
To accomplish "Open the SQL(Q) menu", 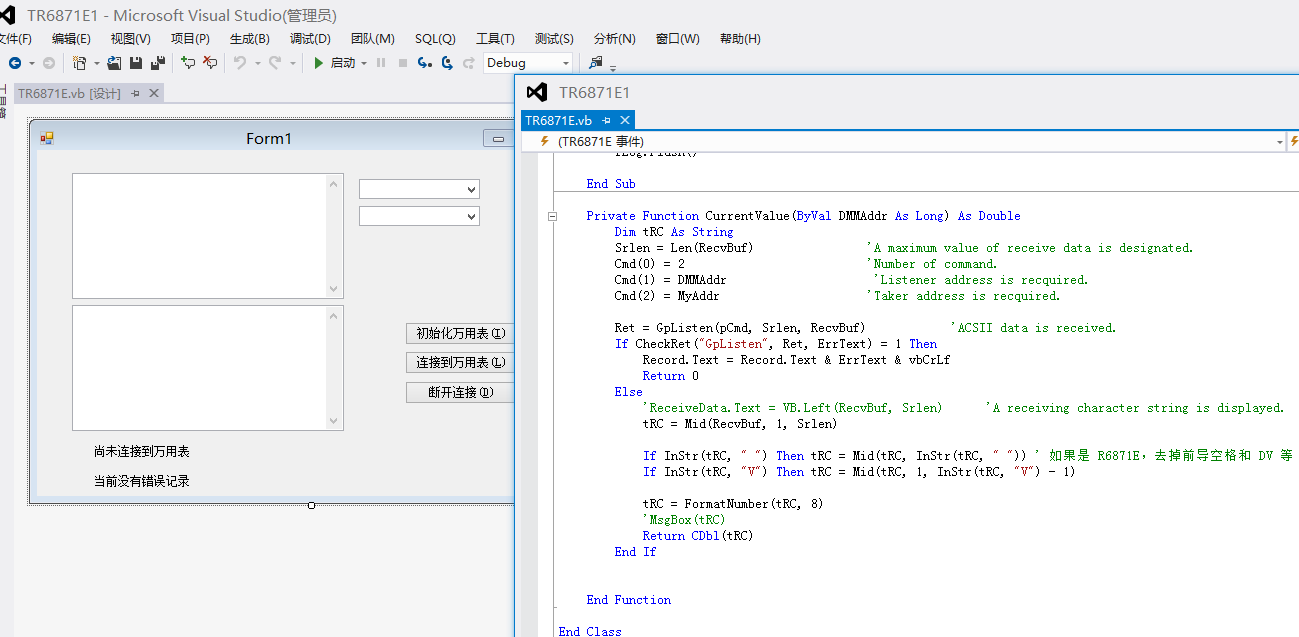I will (435, 39).
